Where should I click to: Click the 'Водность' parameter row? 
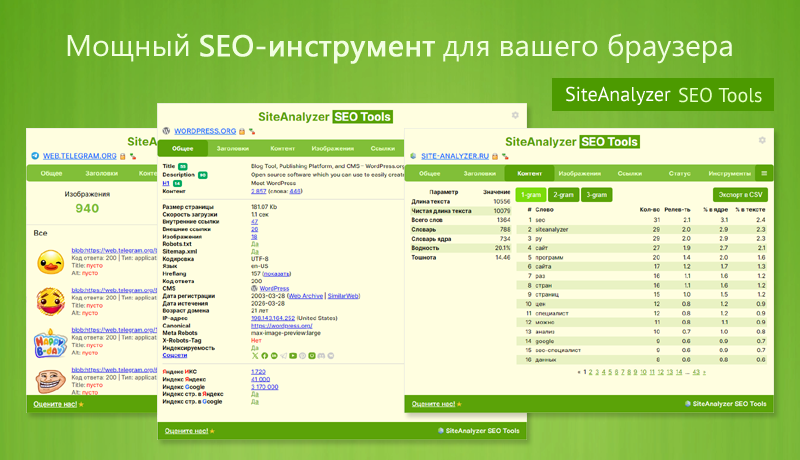click(461, 248)
